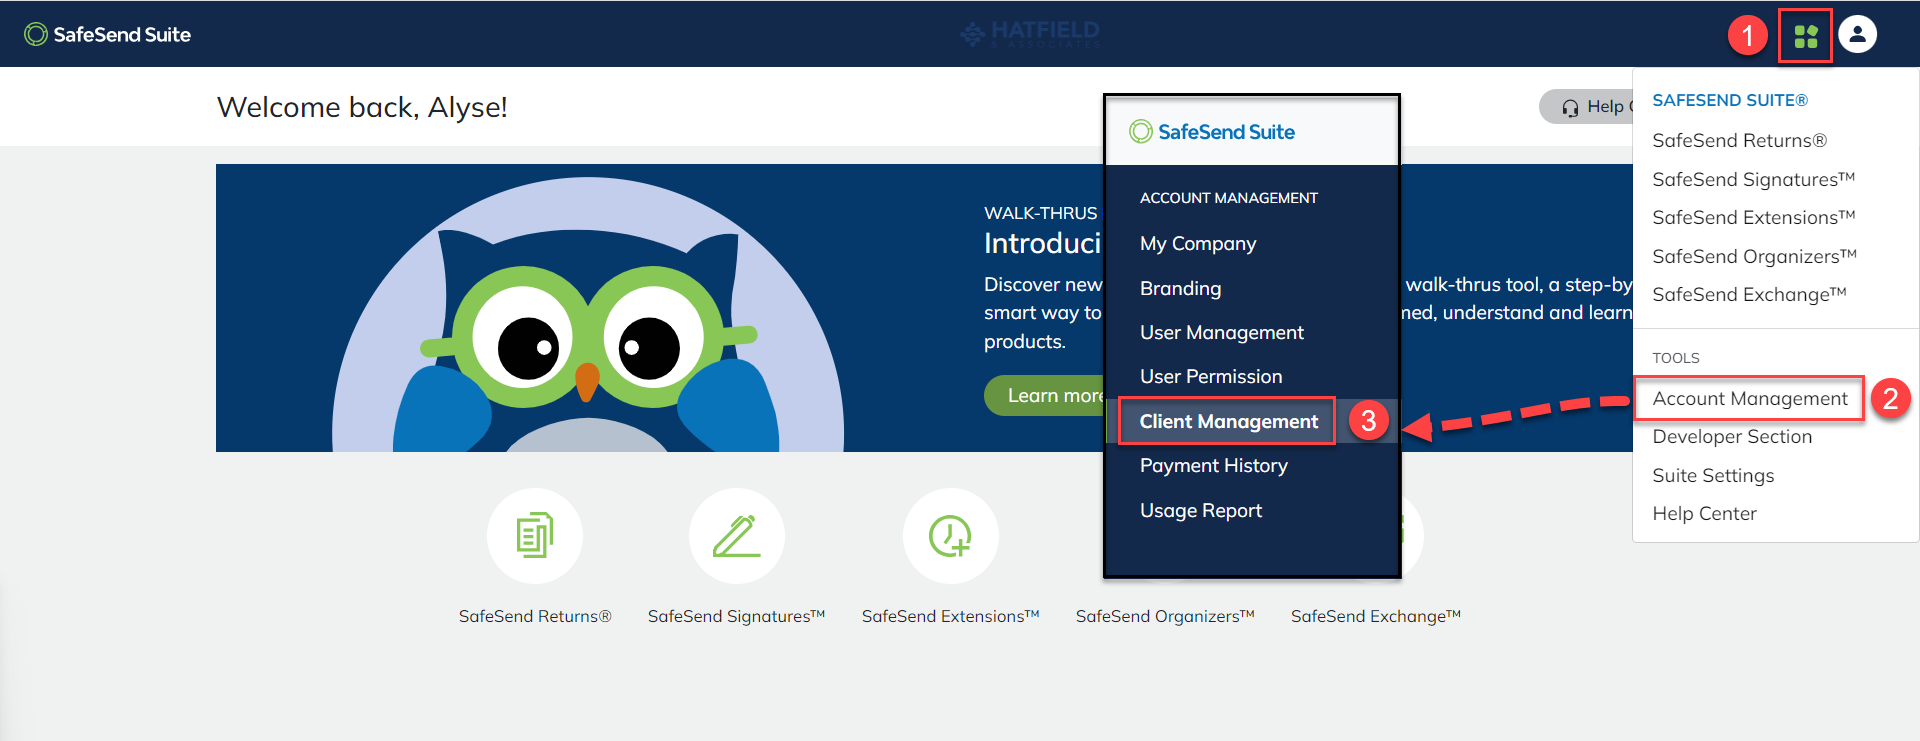Click SafeSend Suite logo in popup panel
The height and width of the screenshot is (741, 1920).
click(x=1211, y=132)
